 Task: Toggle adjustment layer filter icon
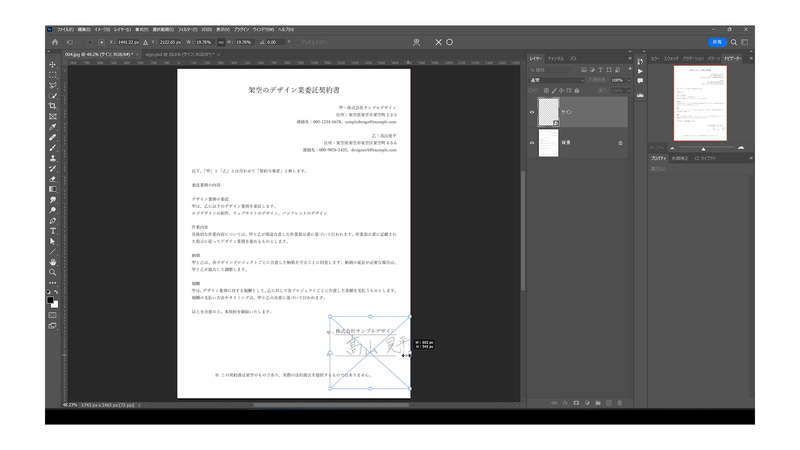(592, 69)
